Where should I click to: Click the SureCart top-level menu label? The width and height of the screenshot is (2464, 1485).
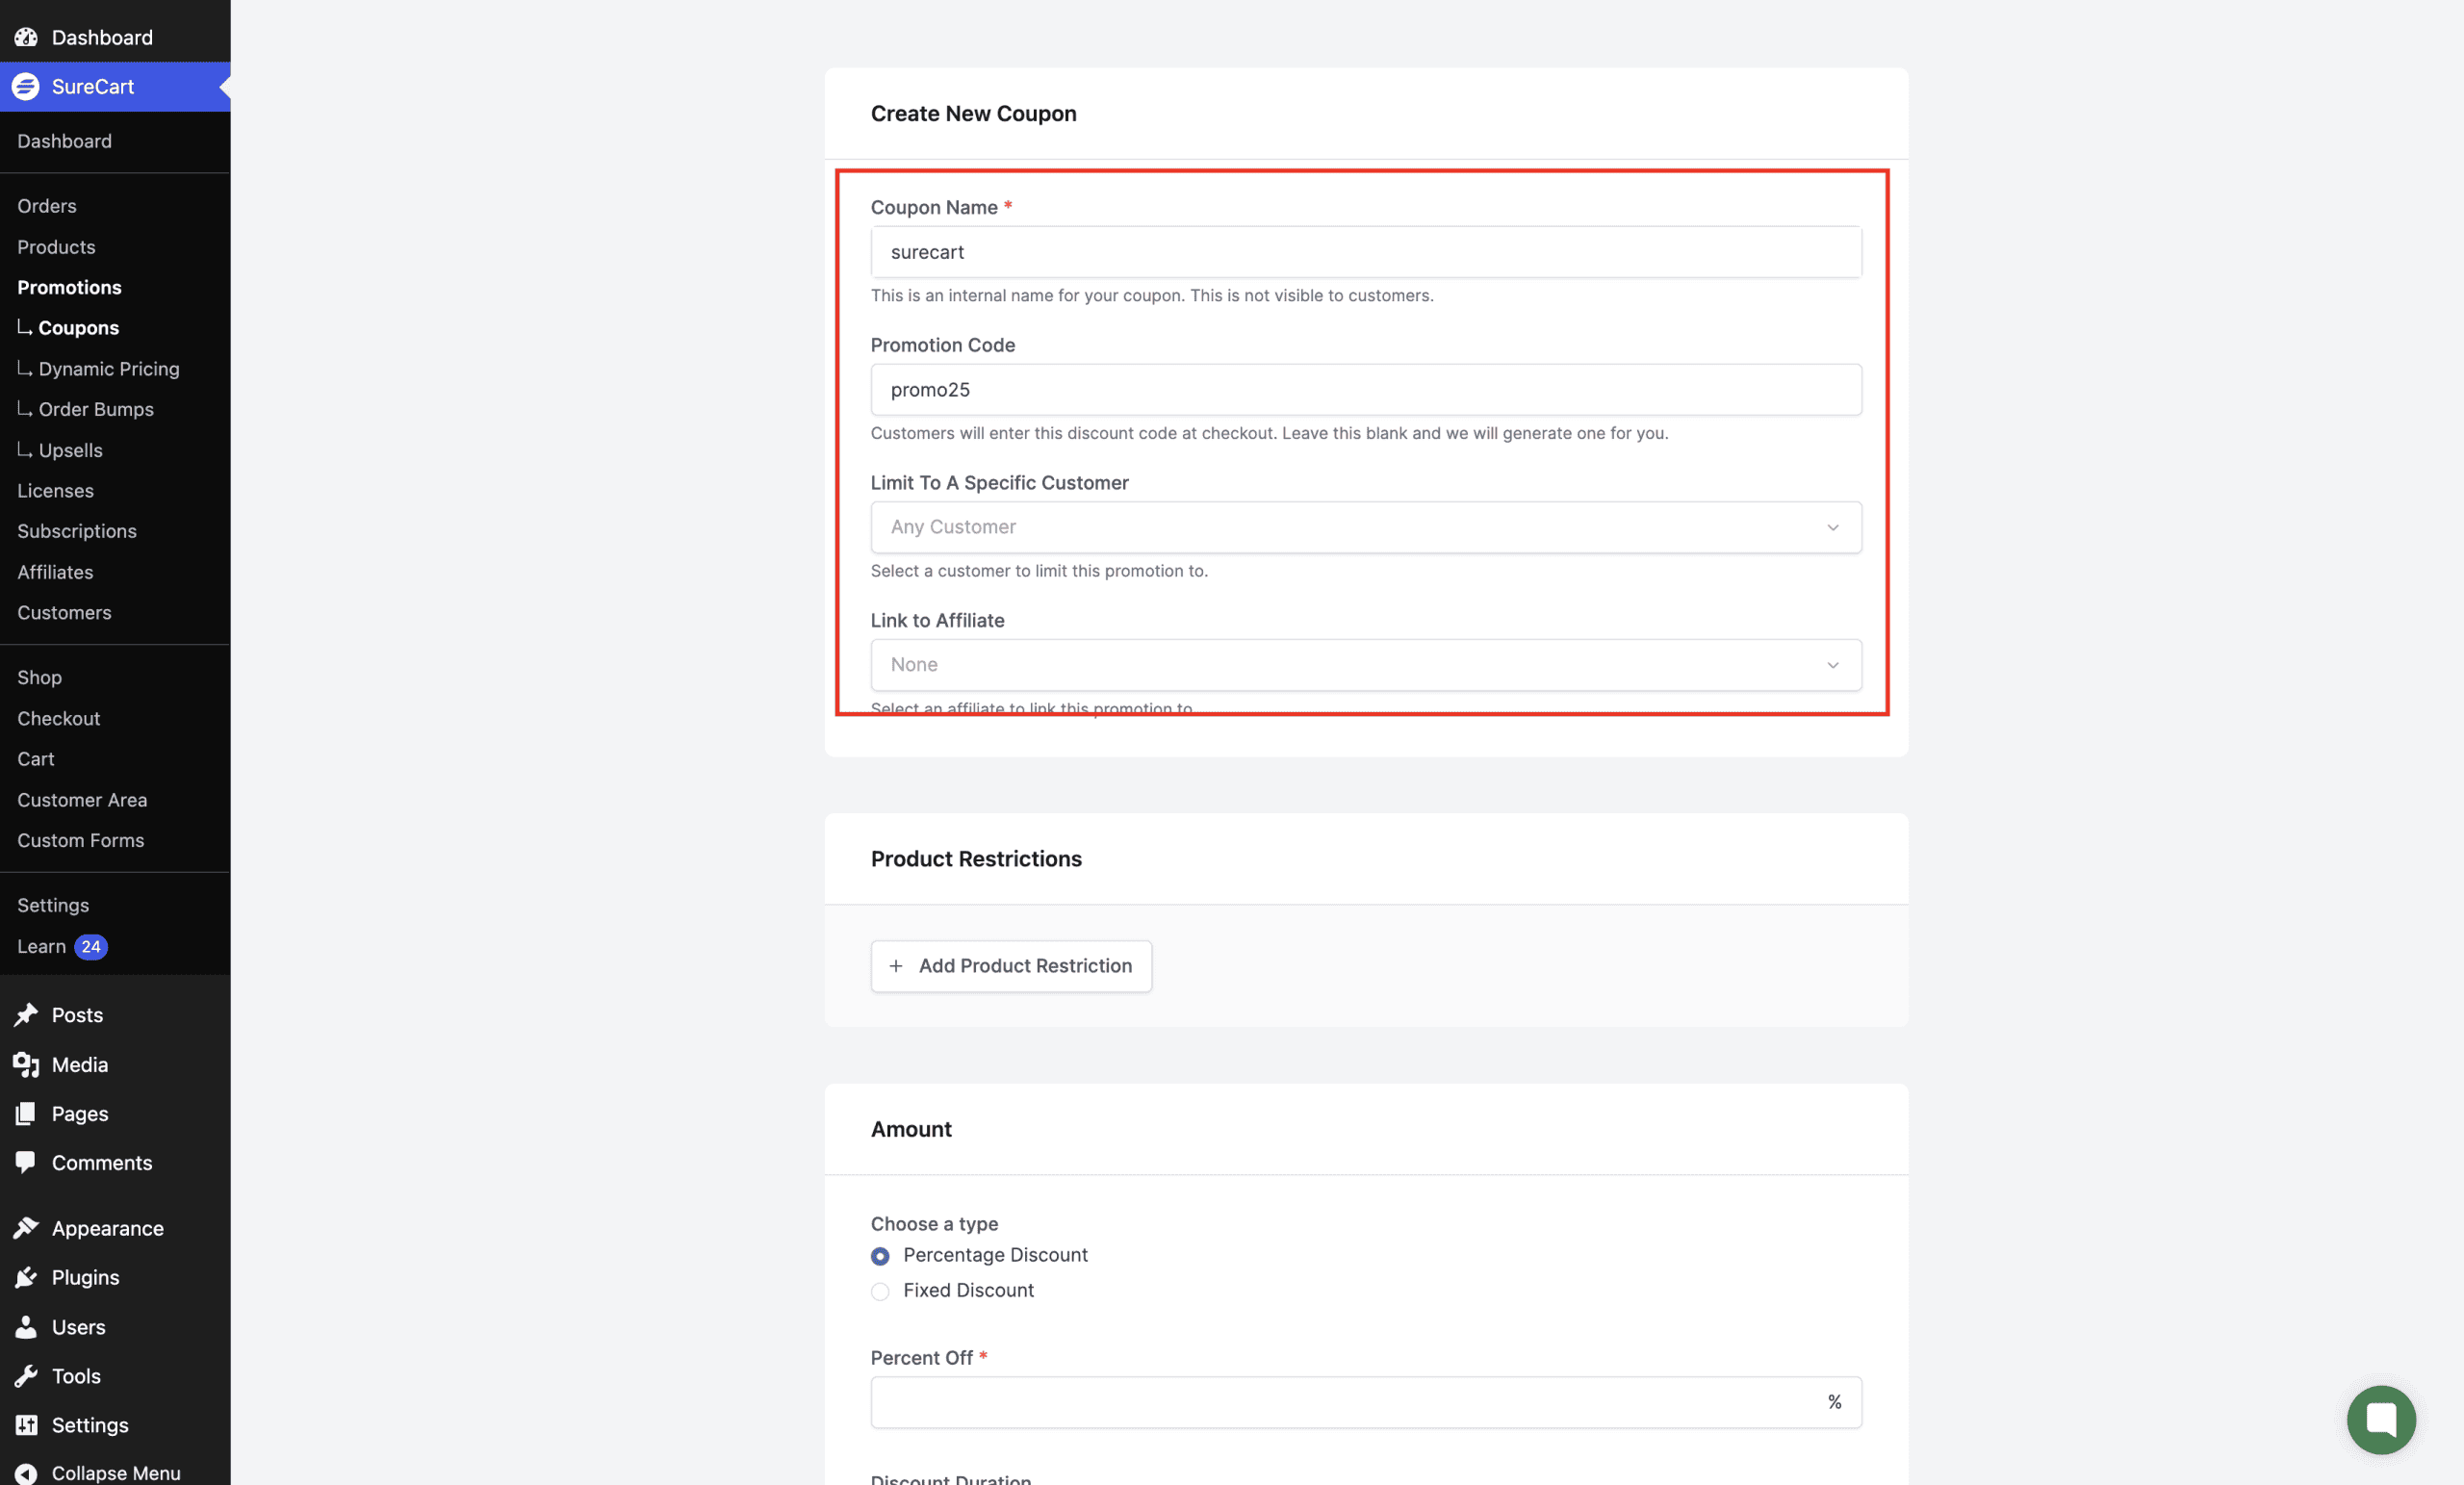[92, 86]
